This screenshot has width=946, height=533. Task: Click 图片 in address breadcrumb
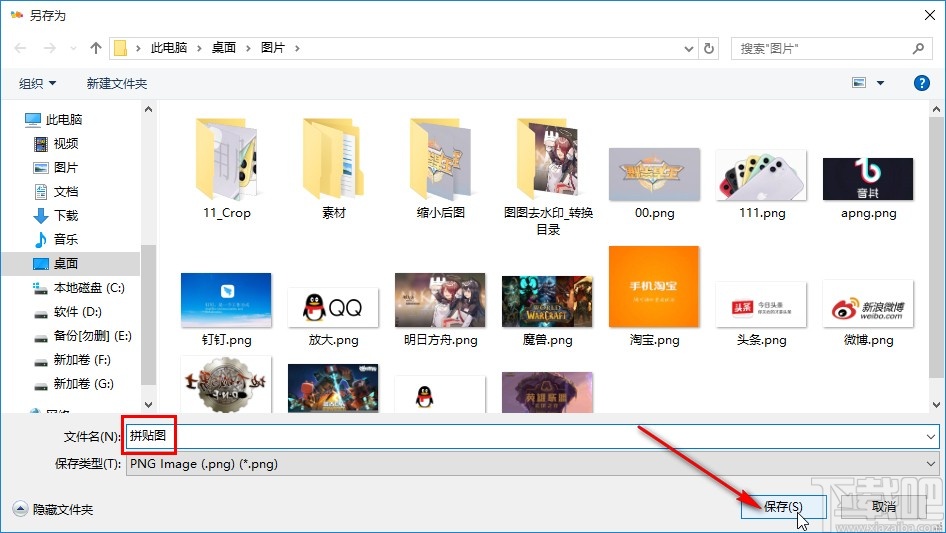tap(273, 48)
